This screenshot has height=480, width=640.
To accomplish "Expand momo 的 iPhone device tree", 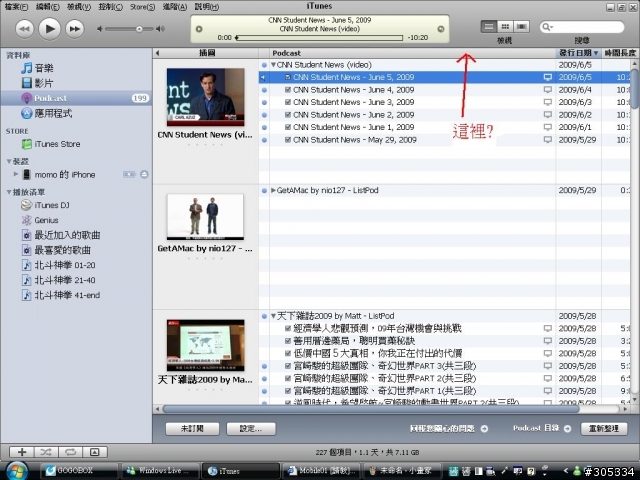I will click(x=16, y=174).
